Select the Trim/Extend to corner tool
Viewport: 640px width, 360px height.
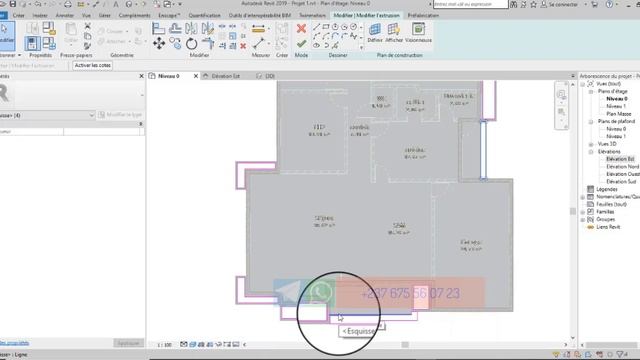coord(208,43)
